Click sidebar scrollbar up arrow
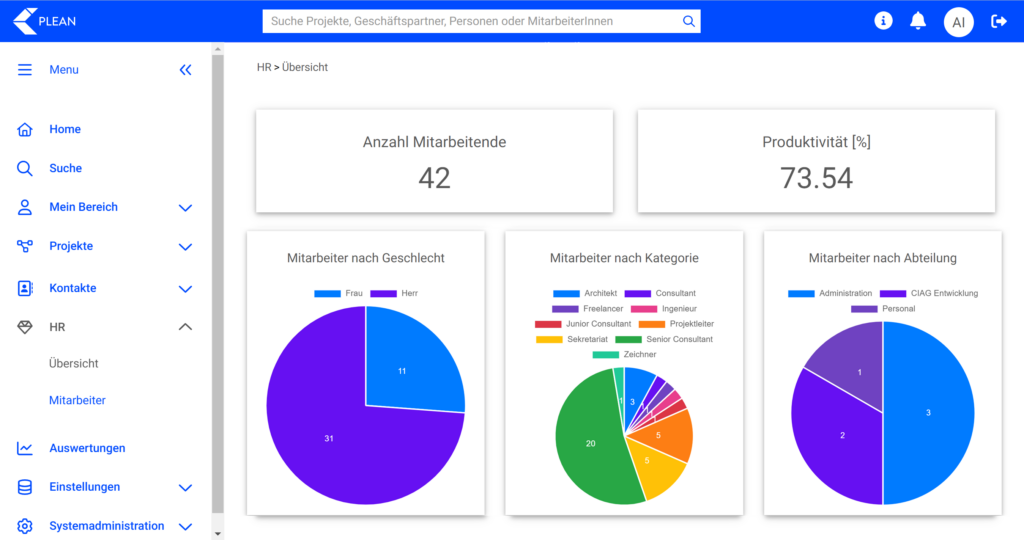Screen dimensions: 1024x540 [217, 49]
